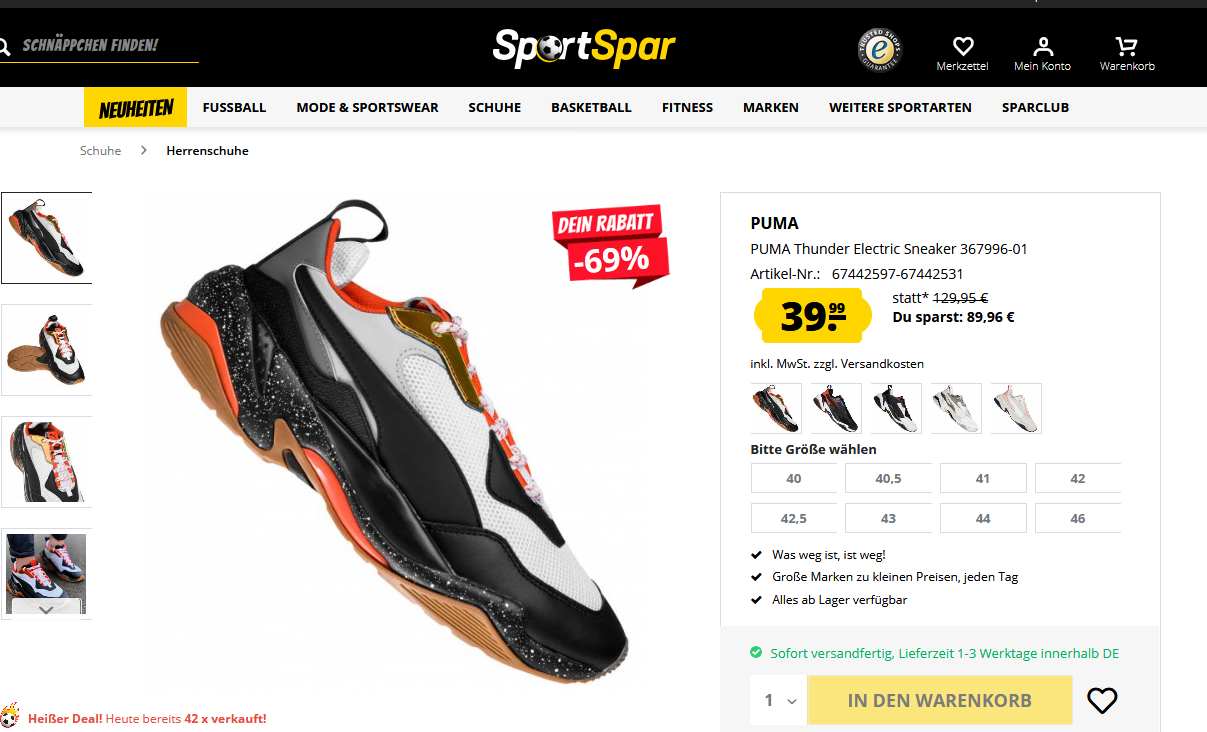Open the Warenkorb cart icon
Screen dimensions: 1207x732
pos(1127,46)
